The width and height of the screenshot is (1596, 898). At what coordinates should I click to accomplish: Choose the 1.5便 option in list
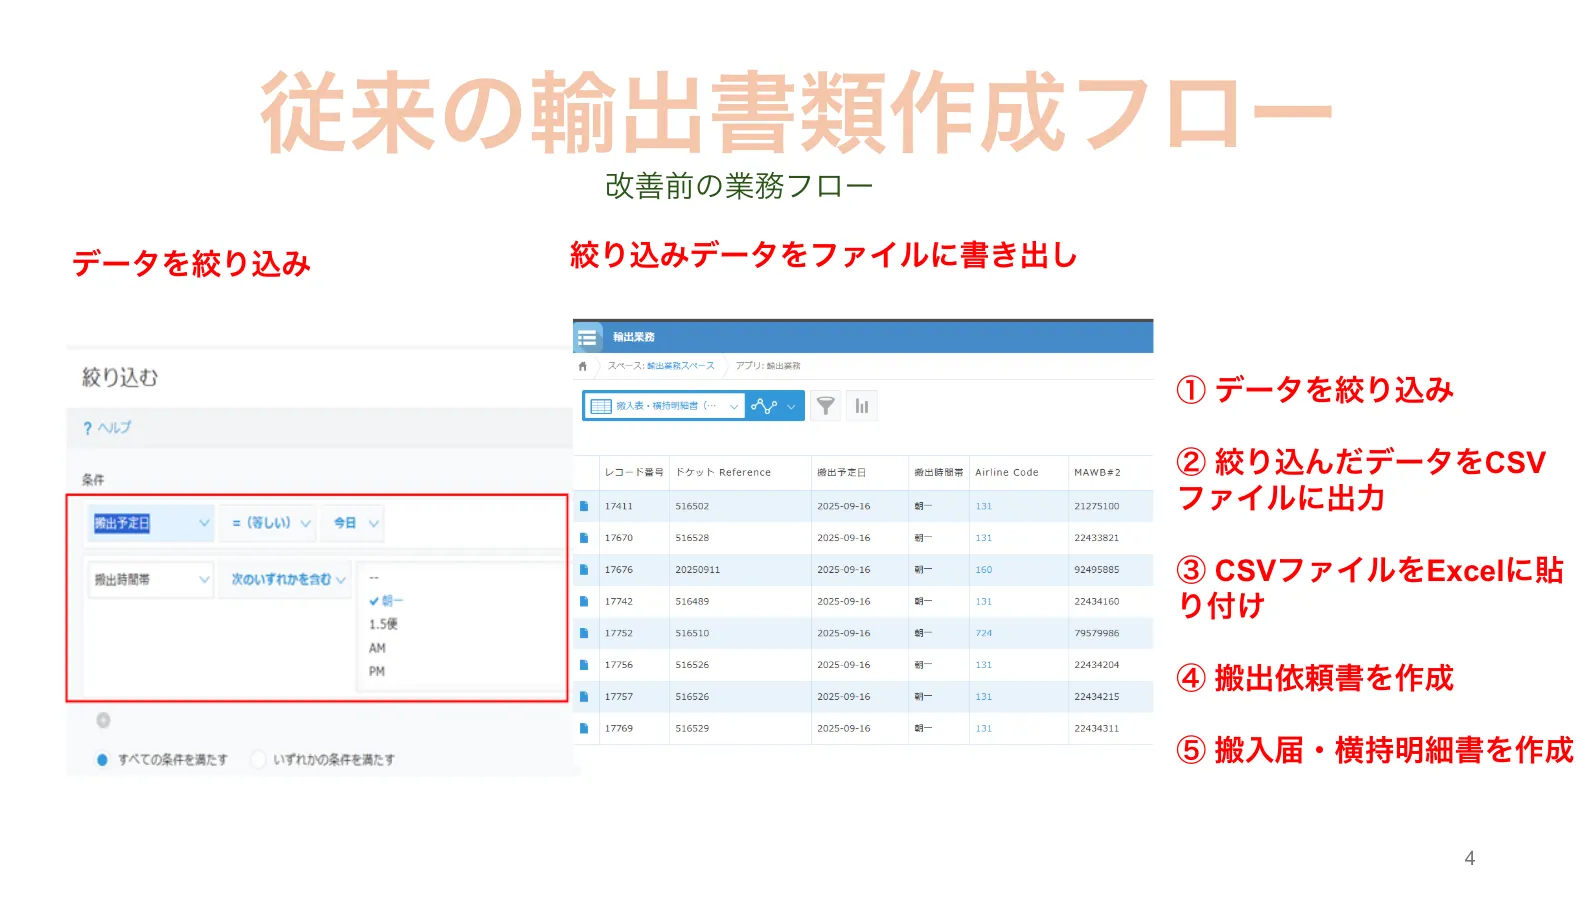tap(383, 624)
